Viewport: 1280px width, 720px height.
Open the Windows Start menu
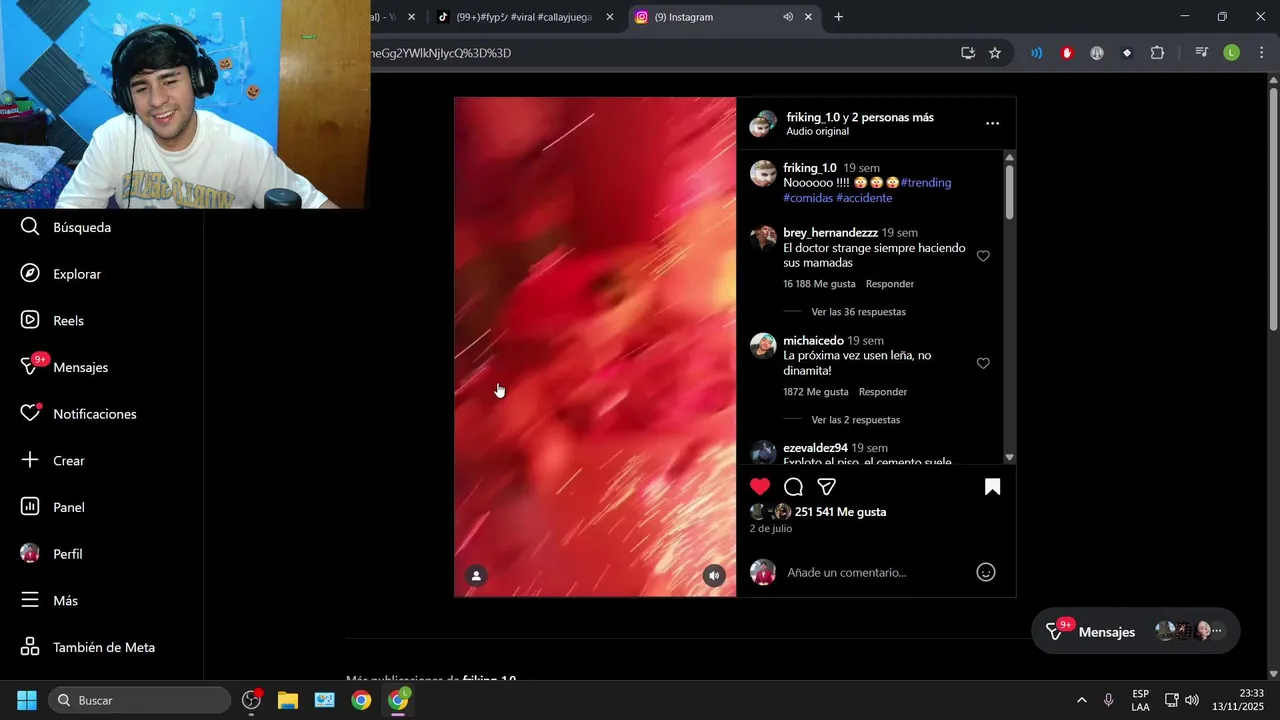pyautogui.click(x=27, y=700)
